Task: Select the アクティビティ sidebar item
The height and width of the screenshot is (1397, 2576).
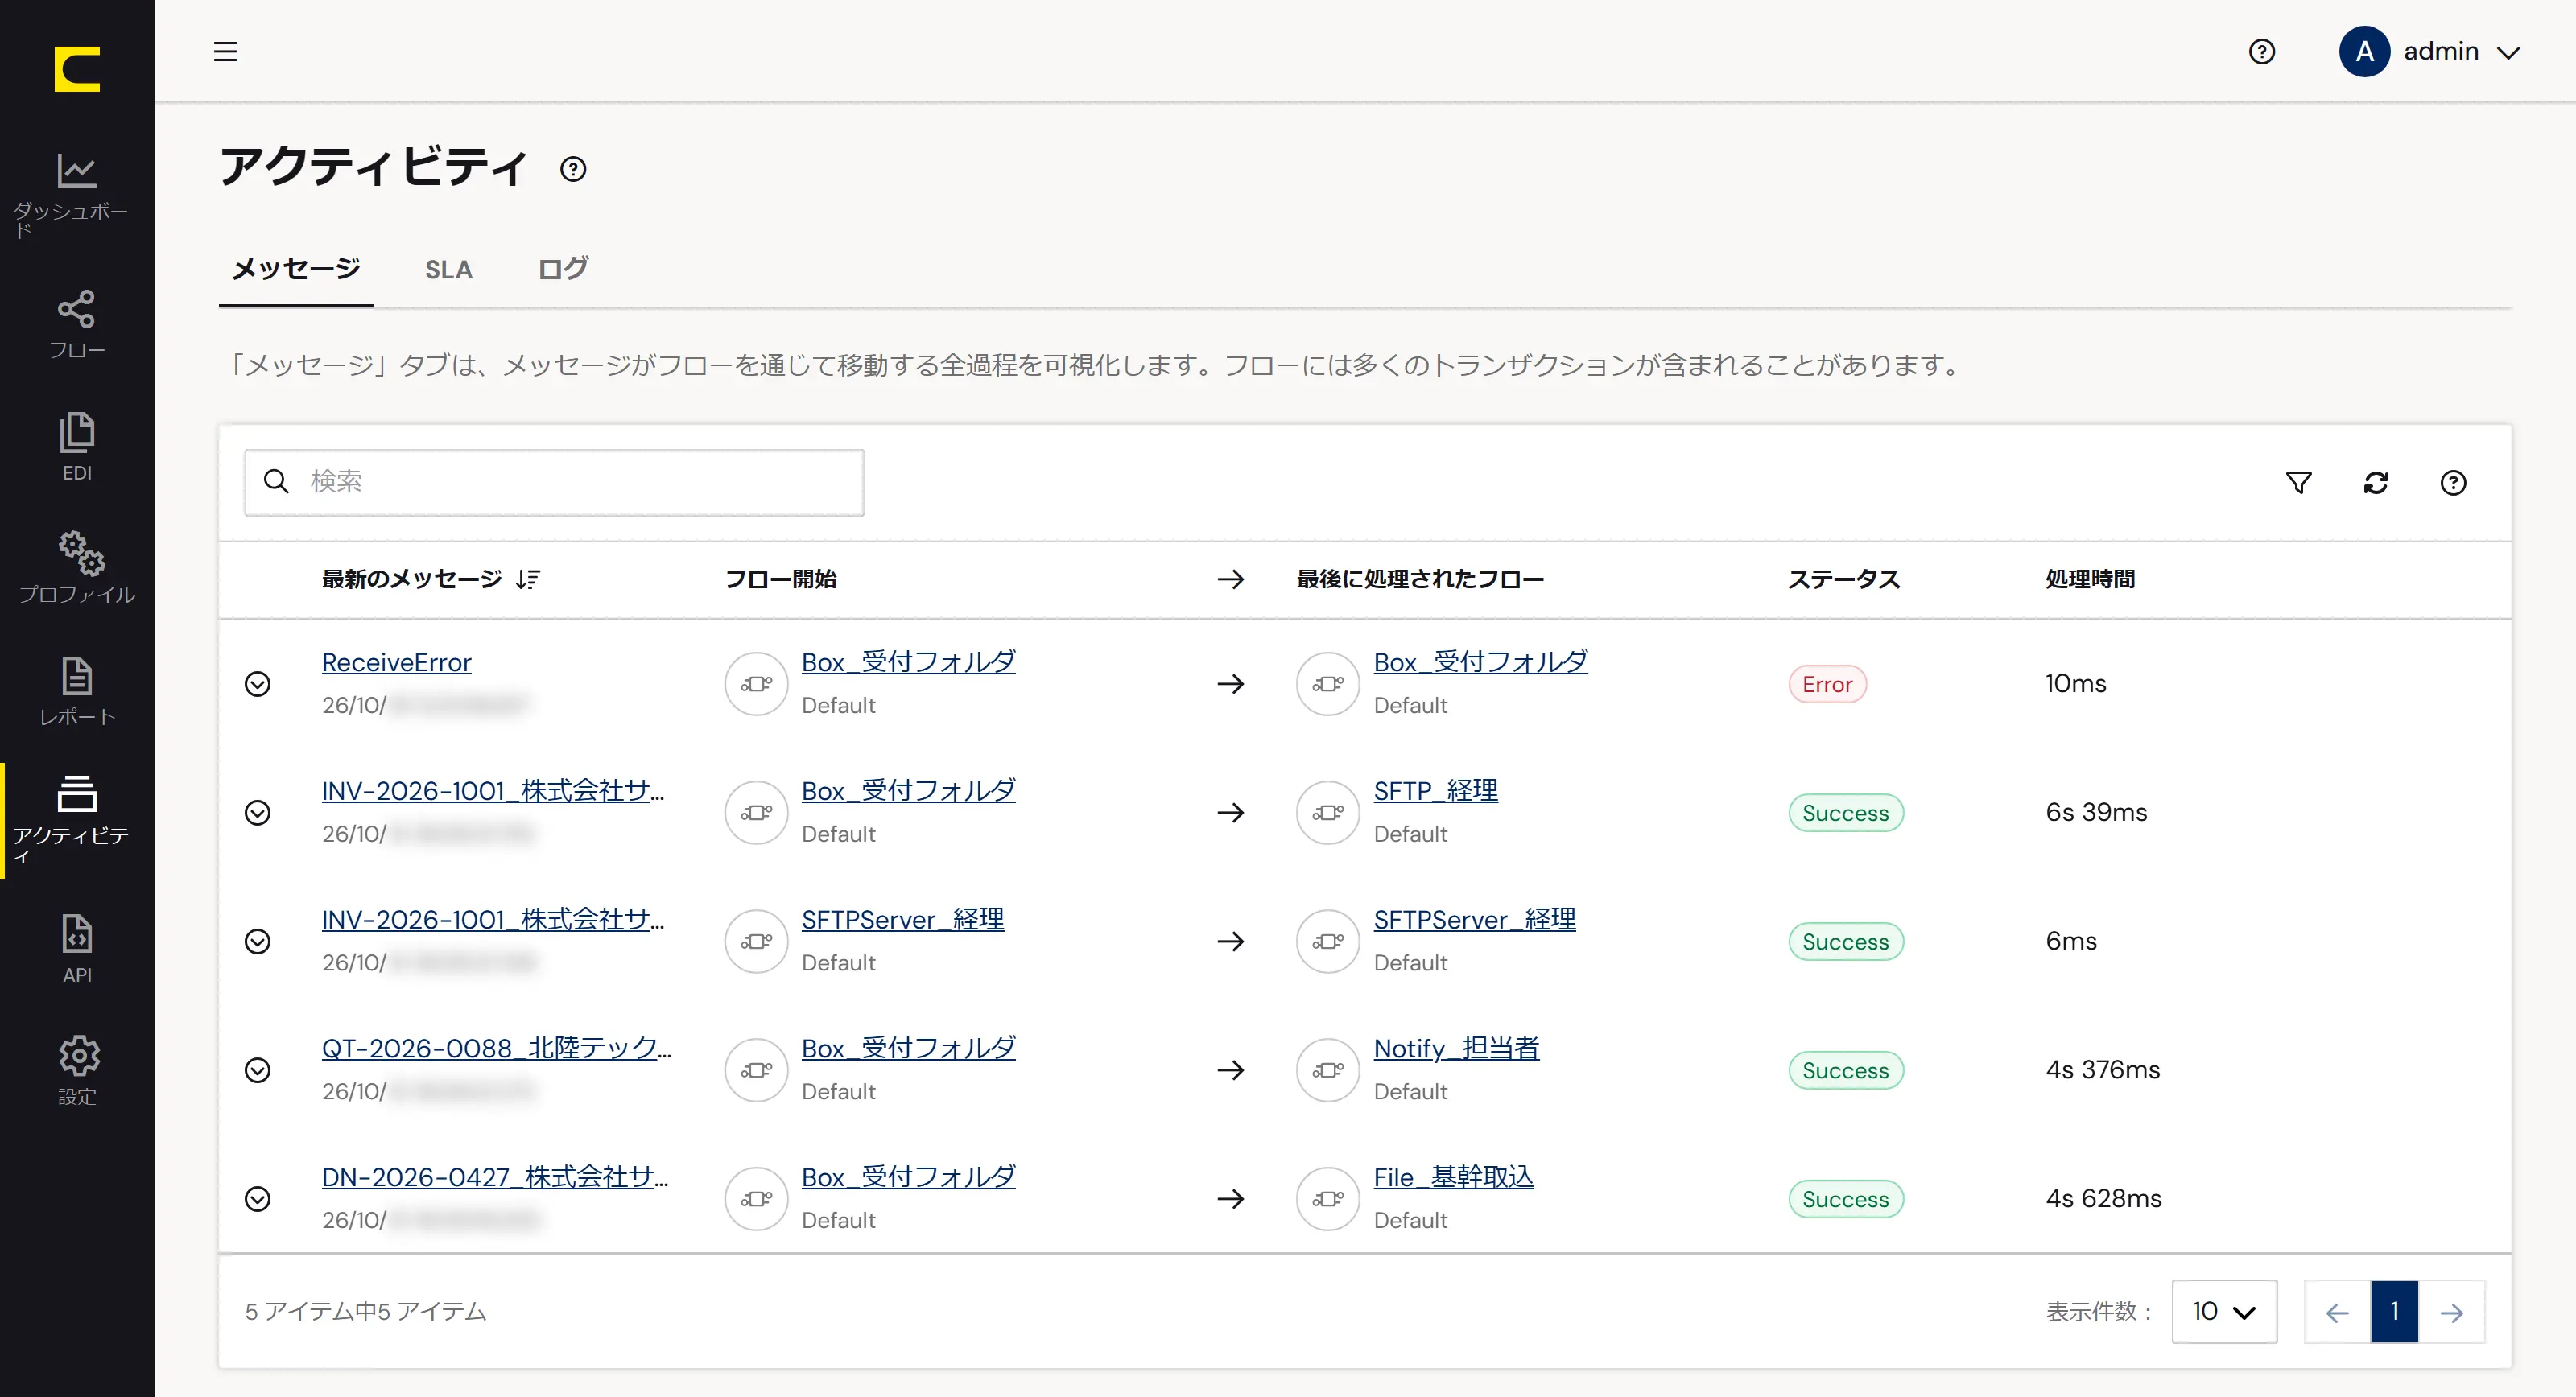Action: coord(77,819)
